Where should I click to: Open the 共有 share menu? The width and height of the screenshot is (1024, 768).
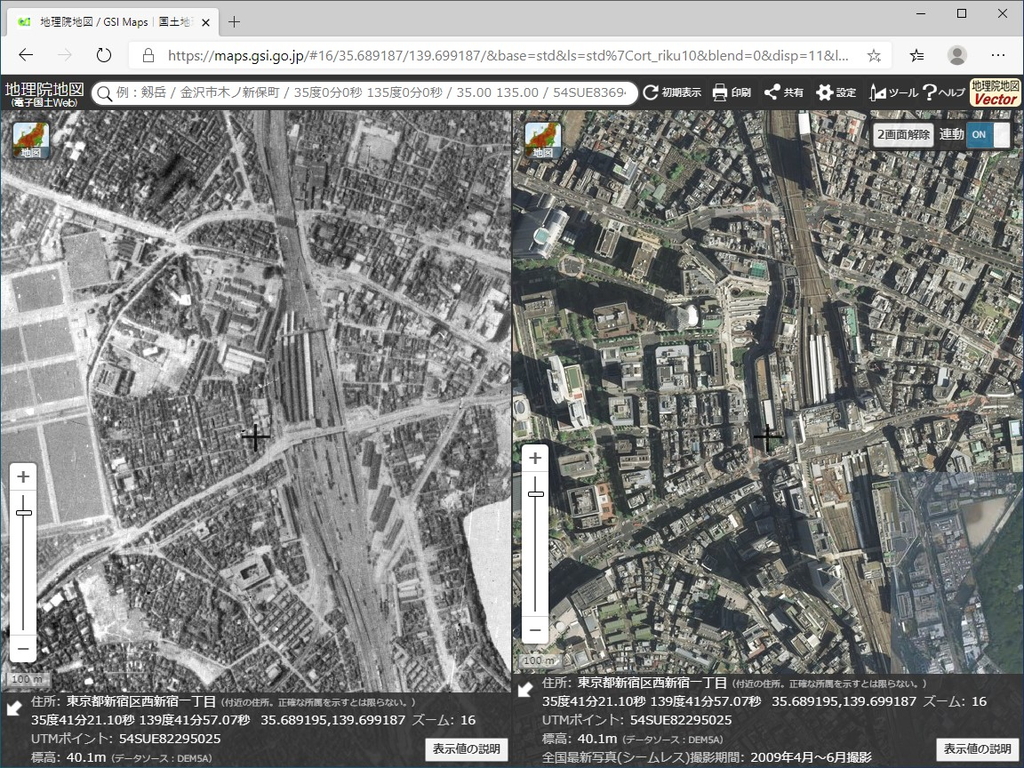point(784,93)
